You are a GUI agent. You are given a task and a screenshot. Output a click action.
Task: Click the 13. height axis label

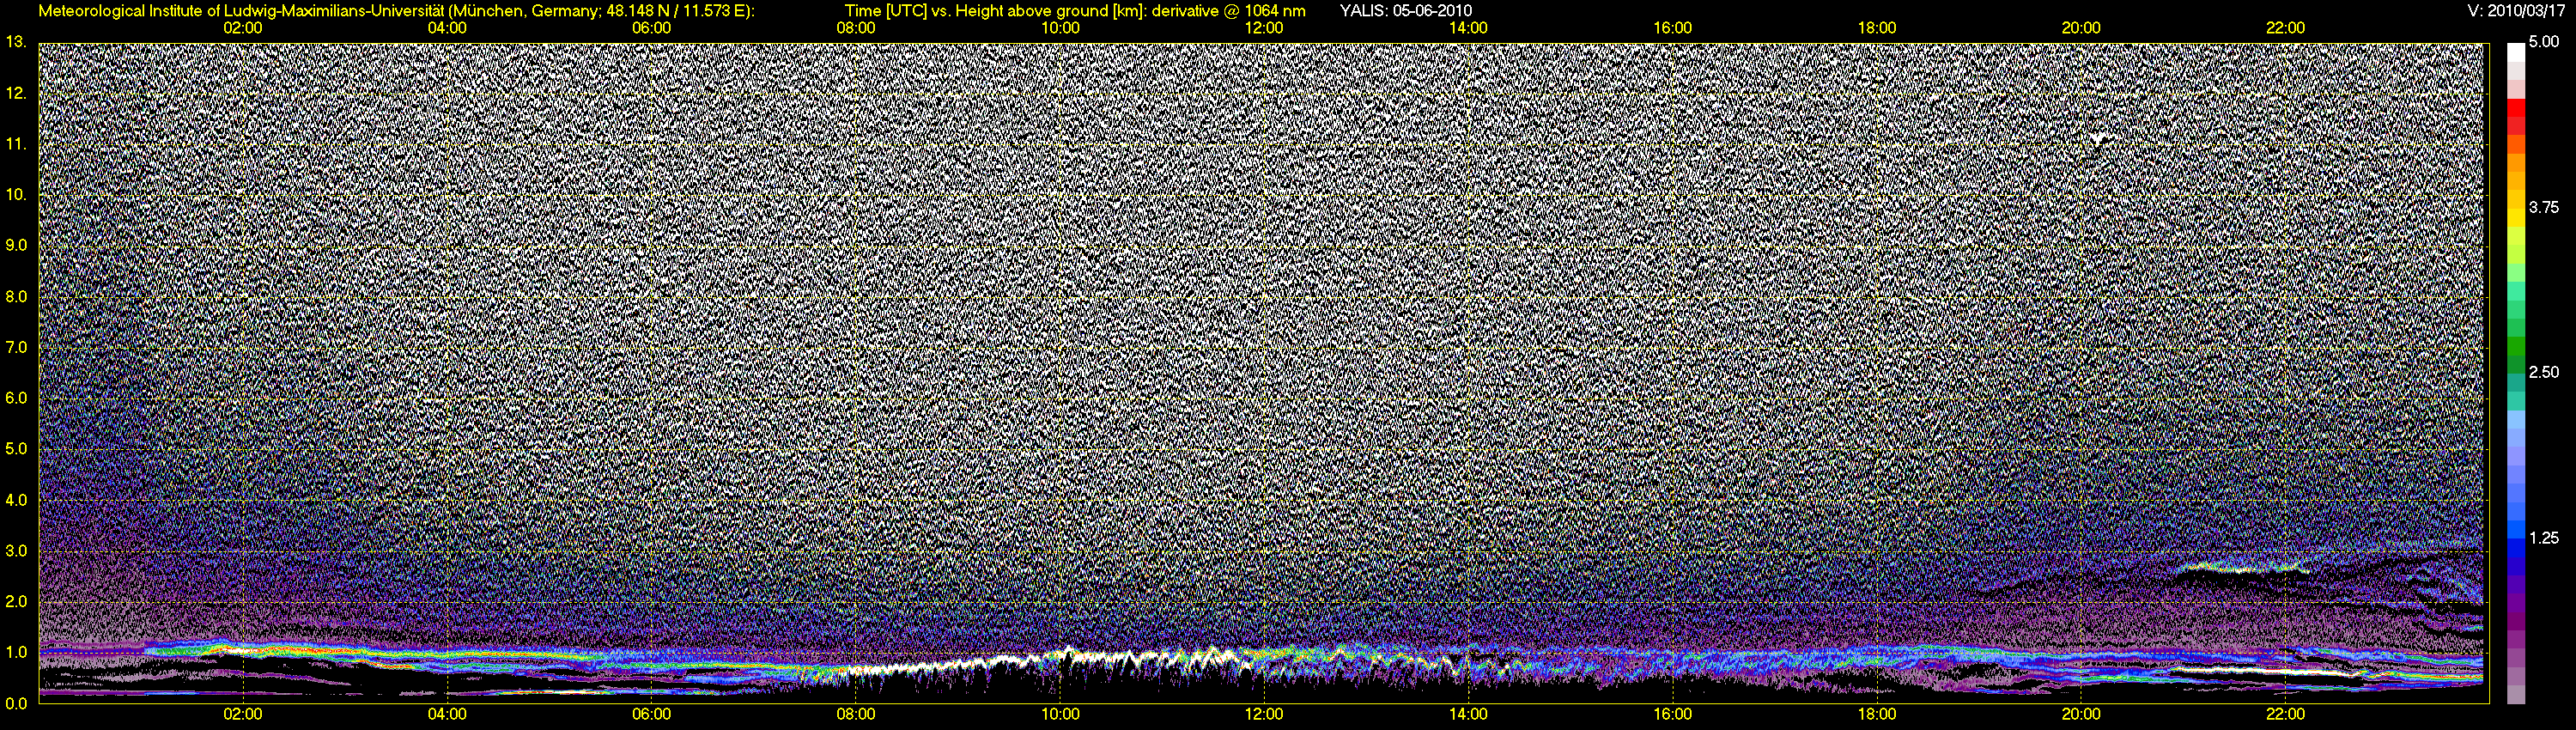[x=15, y=42]
